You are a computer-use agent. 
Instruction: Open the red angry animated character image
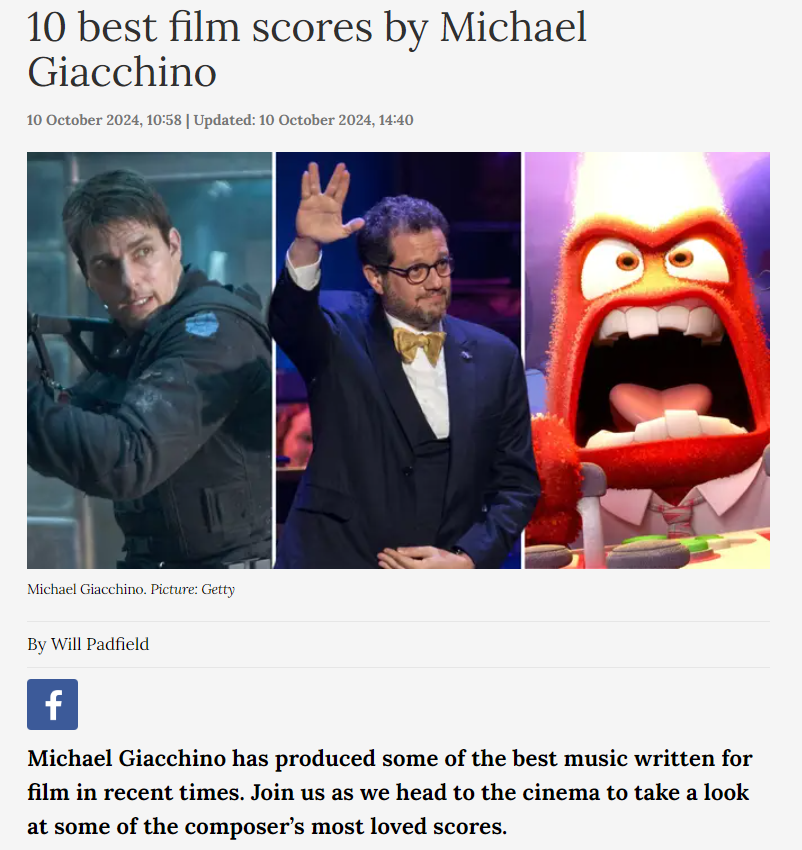[x=647, y=360]
